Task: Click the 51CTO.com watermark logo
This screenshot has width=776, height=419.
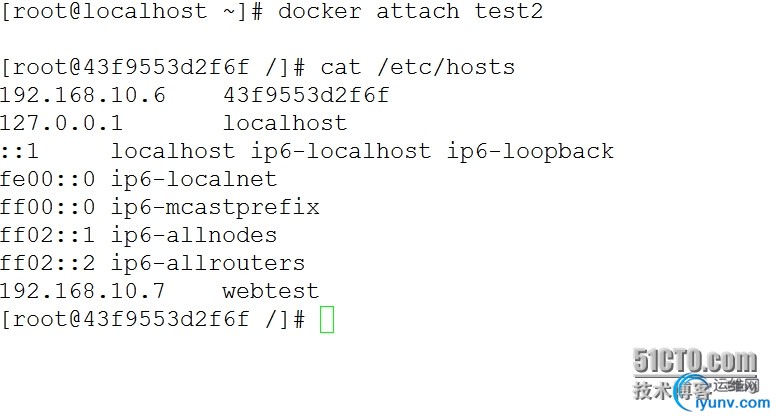Action: click(695, 361)
